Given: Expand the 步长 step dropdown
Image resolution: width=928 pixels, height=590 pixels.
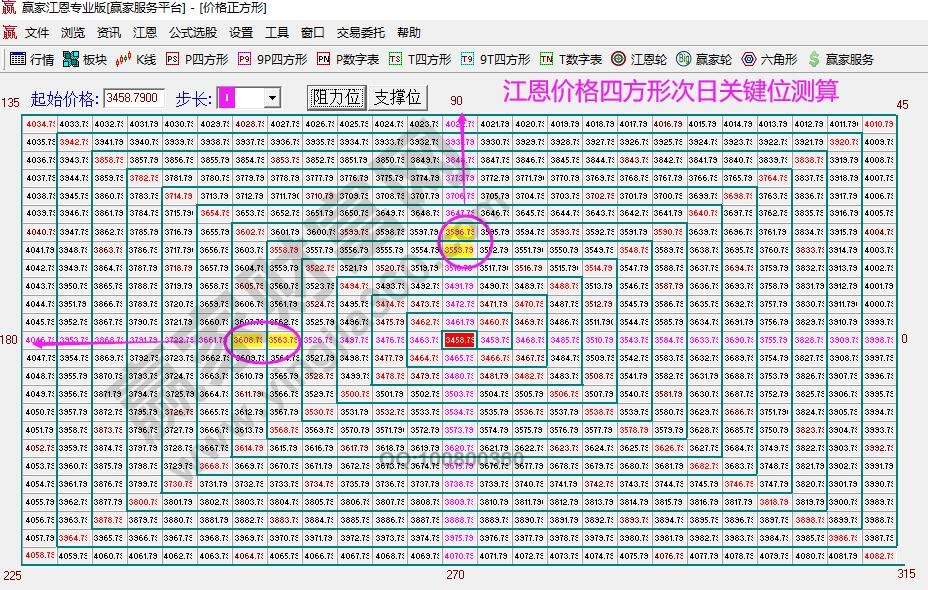Looking at the screenshot, I should pyautogui.click(x=272, y=98).
